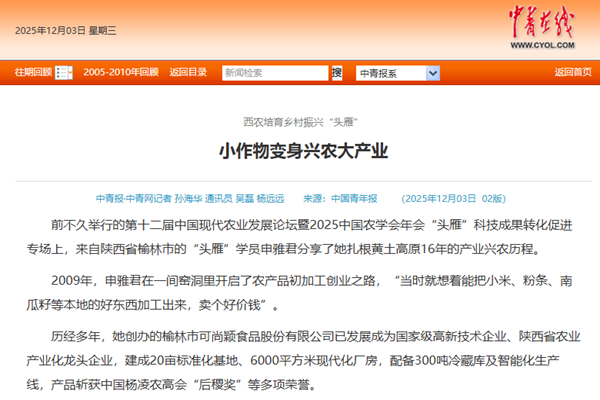Screen dimensions: 600x400
Task: Select 返回目录 in the navigation bar
Action: tap(188, 72)
